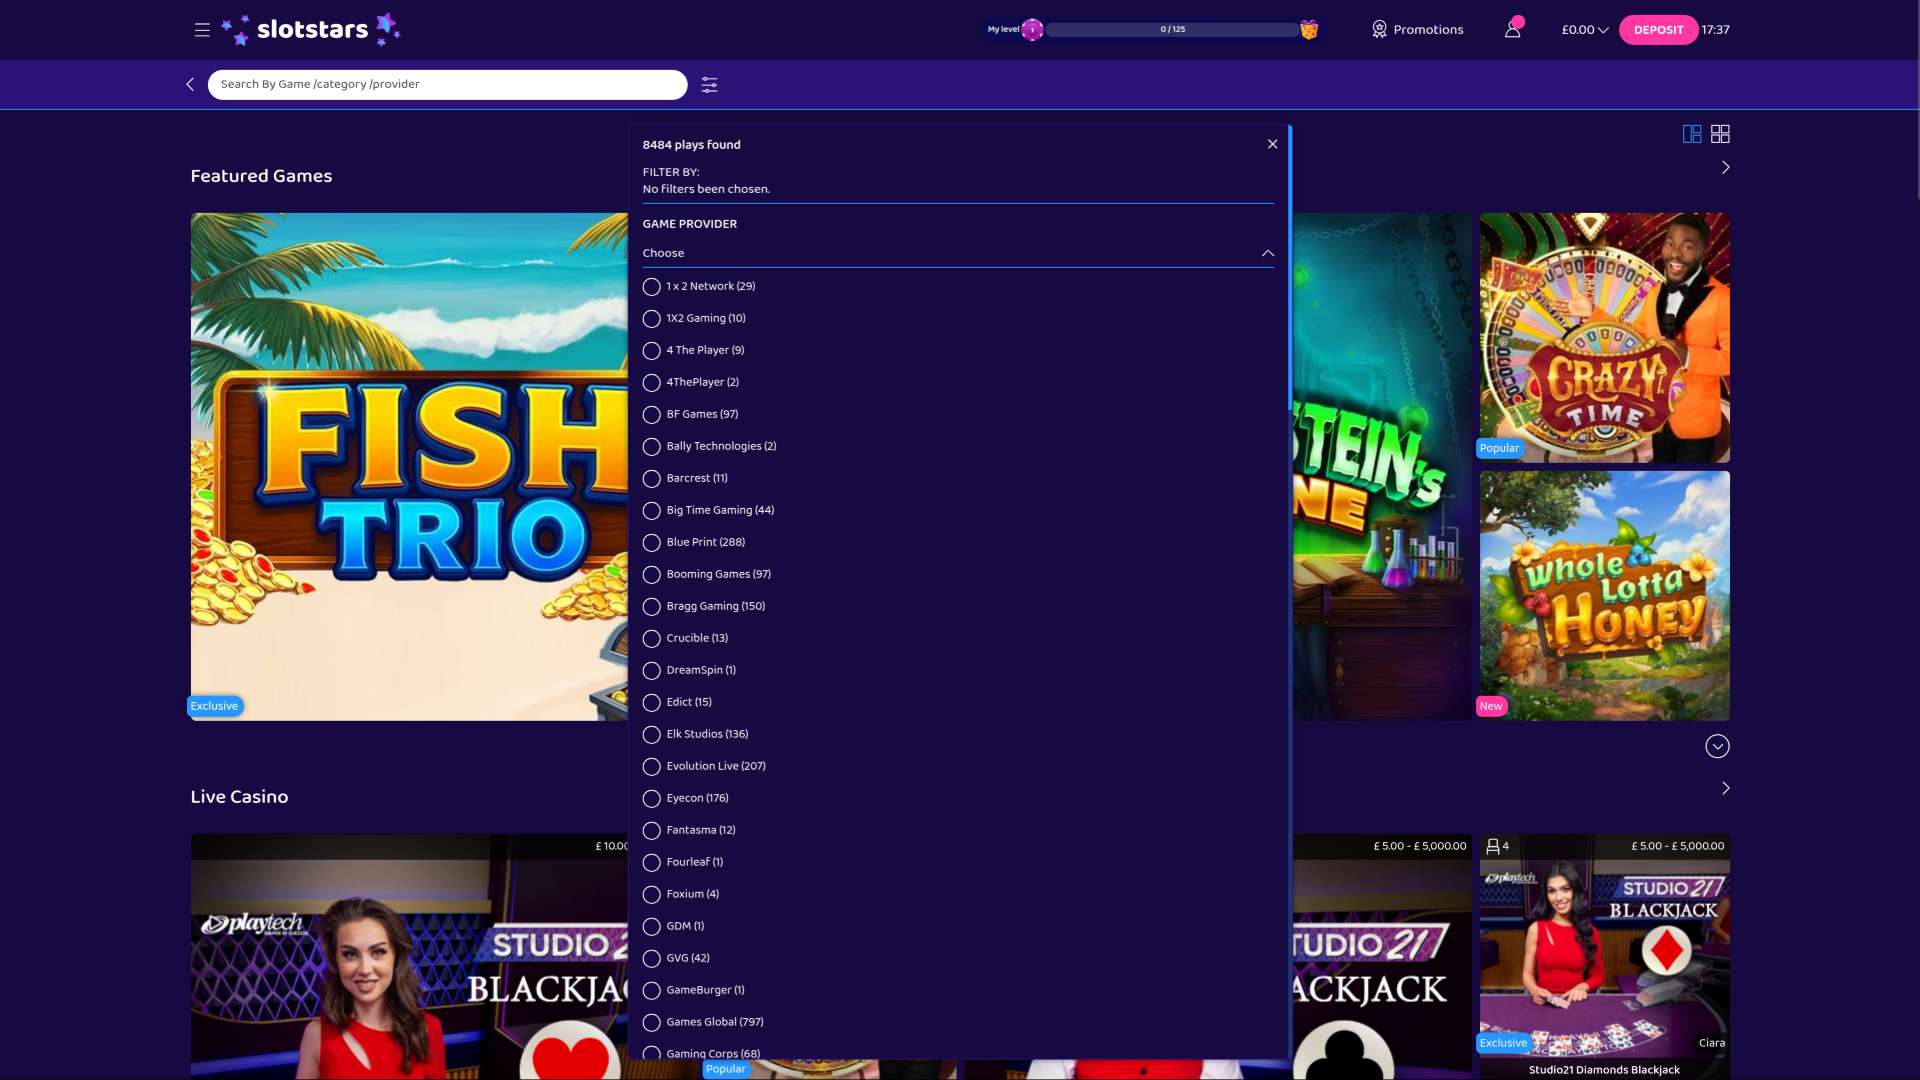Click the purple level badge icon
Image resolution: width=1920 pixels, height=1080 pixels.
(x=1032, y=30)
